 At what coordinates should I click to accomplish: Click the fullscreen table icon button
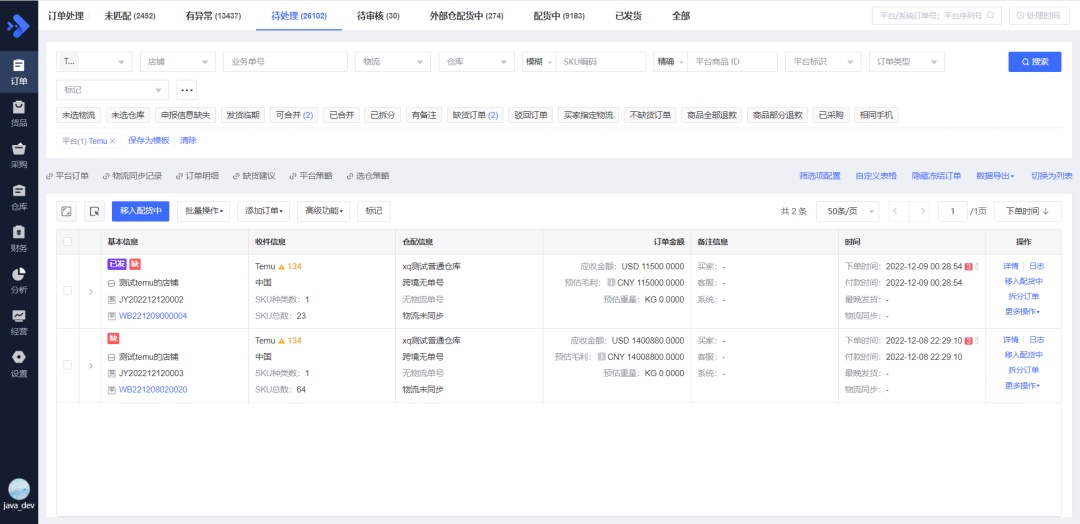point(66,211)
